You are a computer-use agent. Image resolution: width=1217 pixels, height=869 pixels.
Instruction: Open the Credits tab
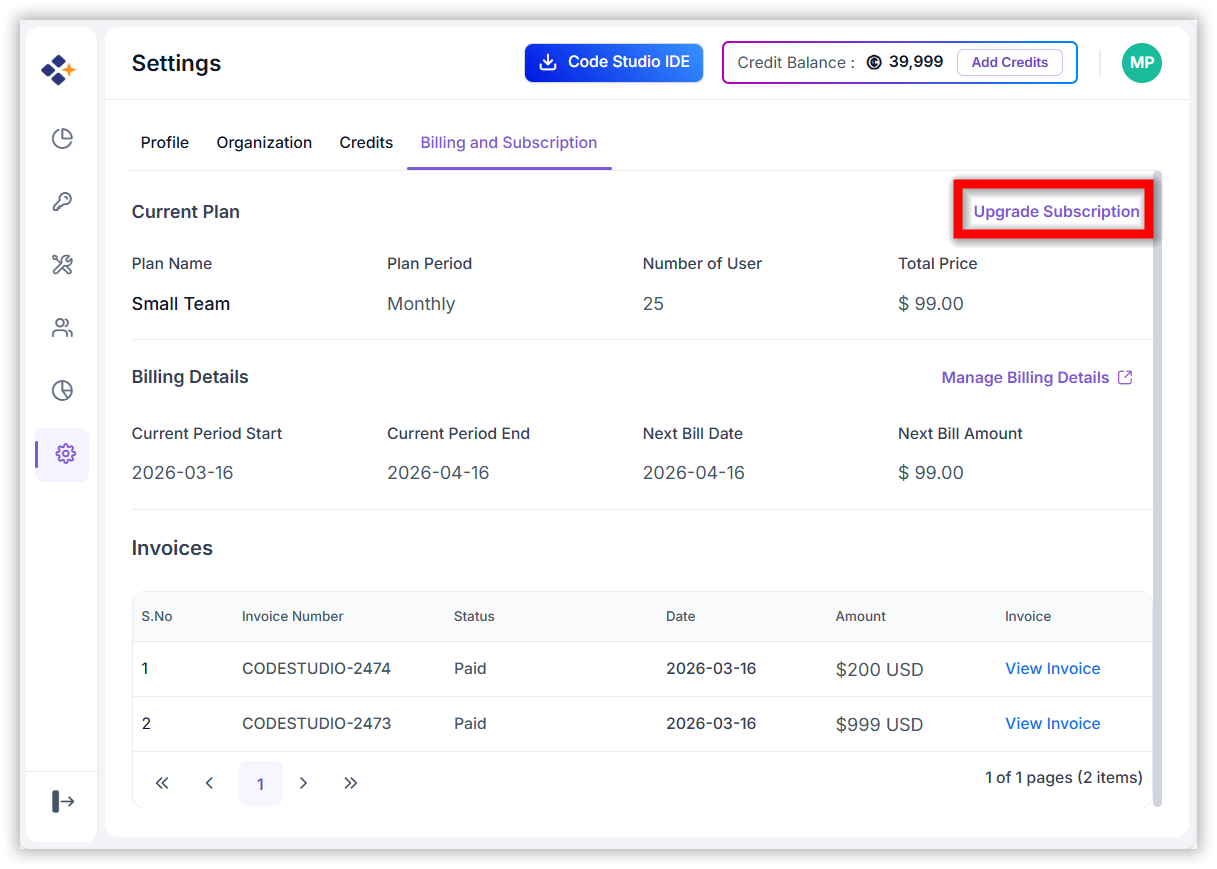pos(366,143)
